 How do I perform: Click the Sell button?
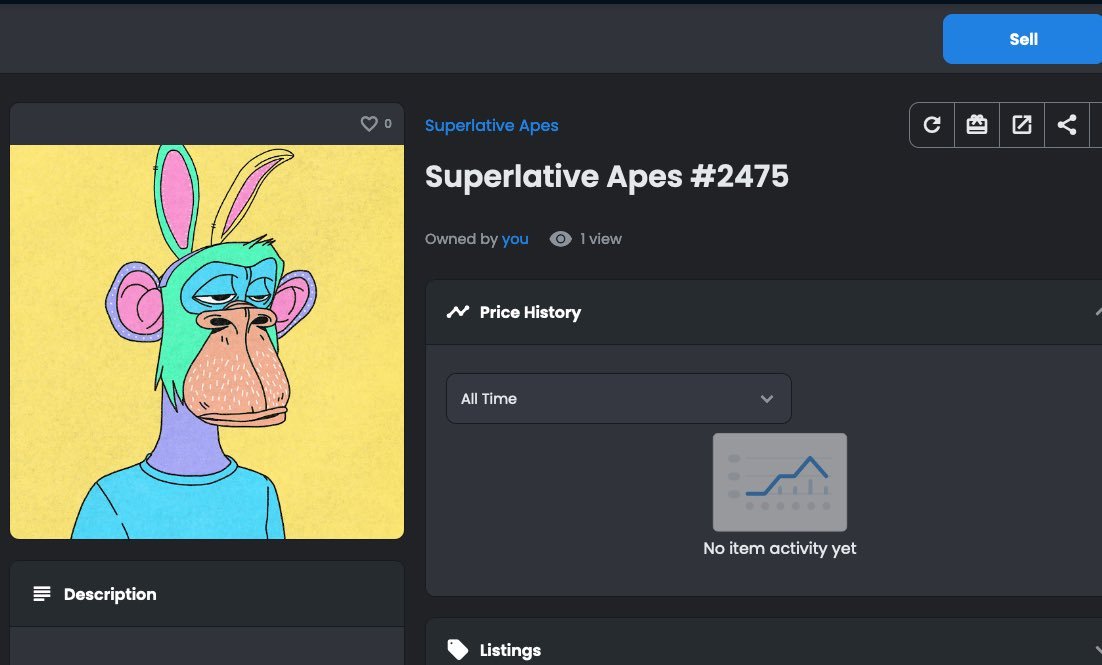1023,39
